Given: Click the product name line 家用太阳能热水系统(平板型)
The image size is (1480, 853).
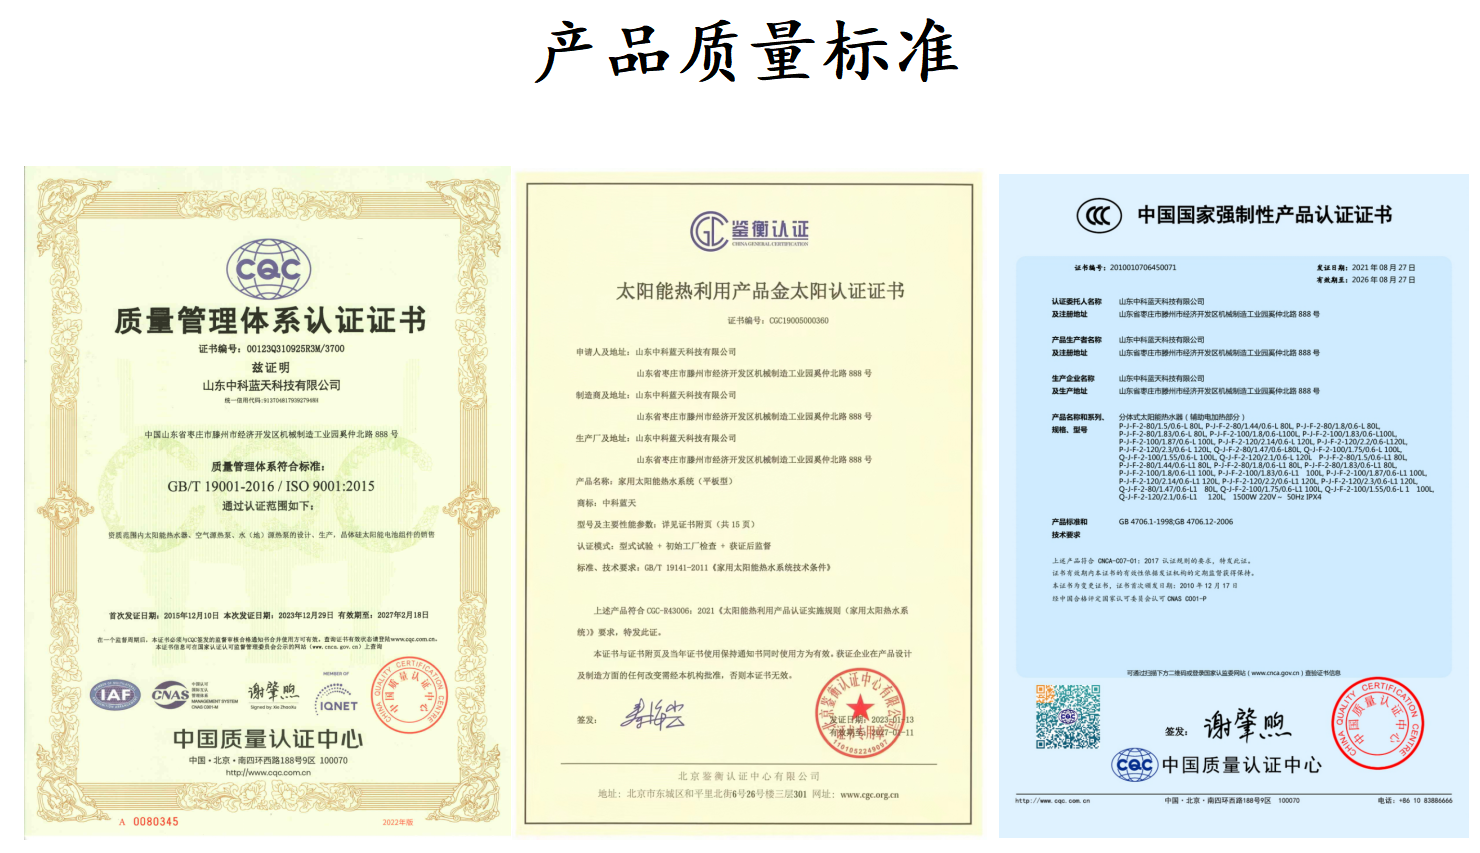Looking at the screenshot, I should click(x=654, y=481).
